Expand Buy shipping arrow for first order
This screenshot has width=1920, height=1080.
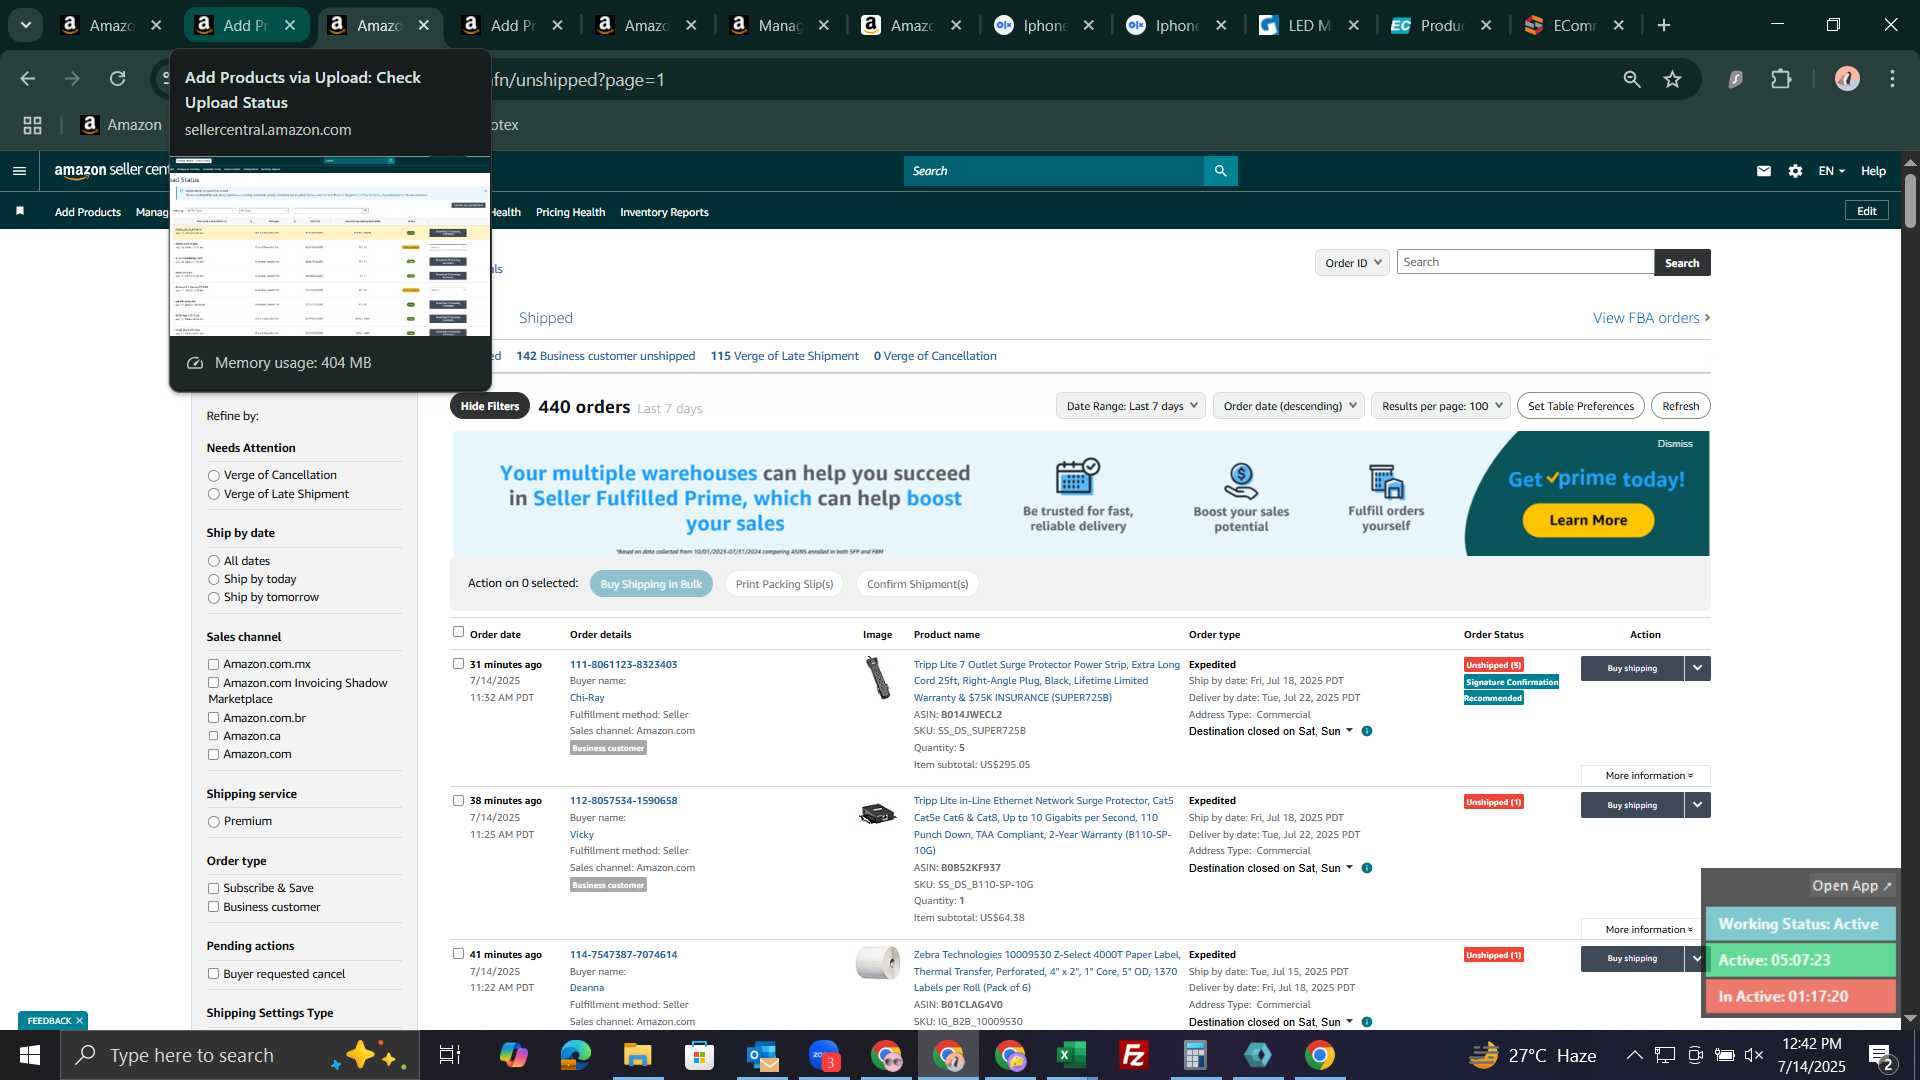1697,668
